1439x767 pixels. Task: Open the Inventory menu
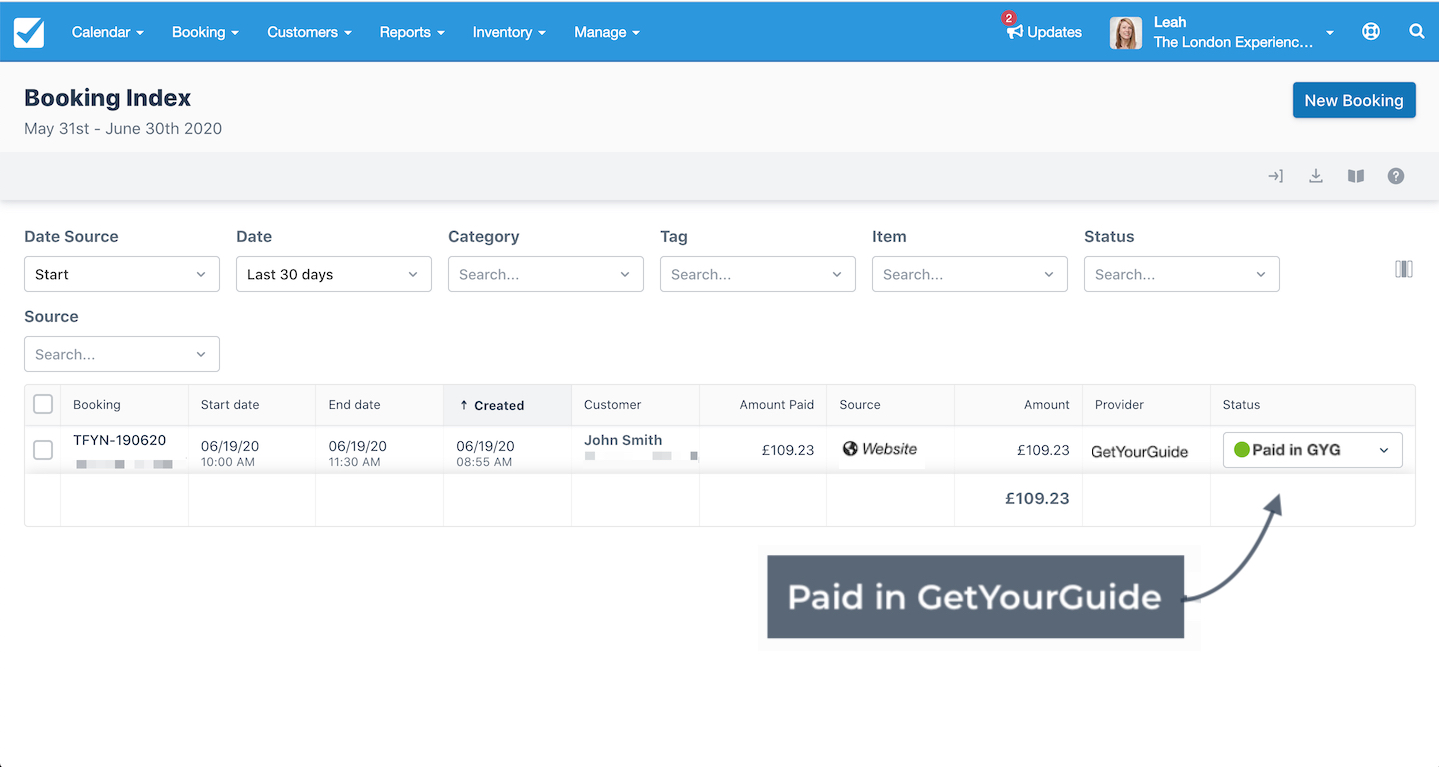tap(509, 32)
